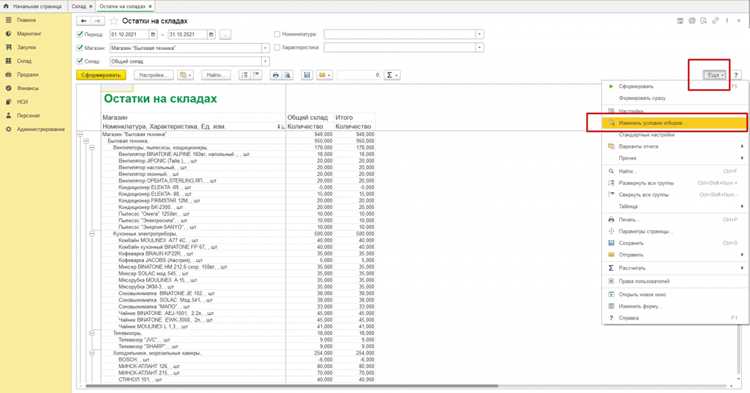This screenshot has height=393, width=750.
Task: Toggle the Склад filter checkbox
Action: click(80, 61)
